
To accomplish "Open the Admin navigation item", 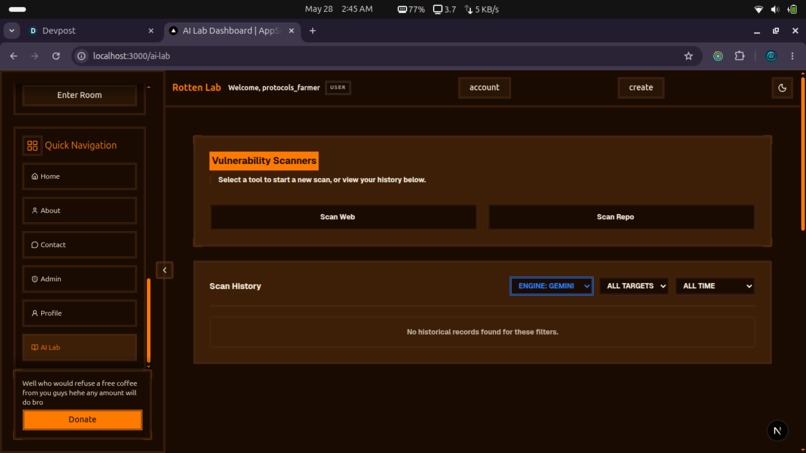I will click(79, 279).
